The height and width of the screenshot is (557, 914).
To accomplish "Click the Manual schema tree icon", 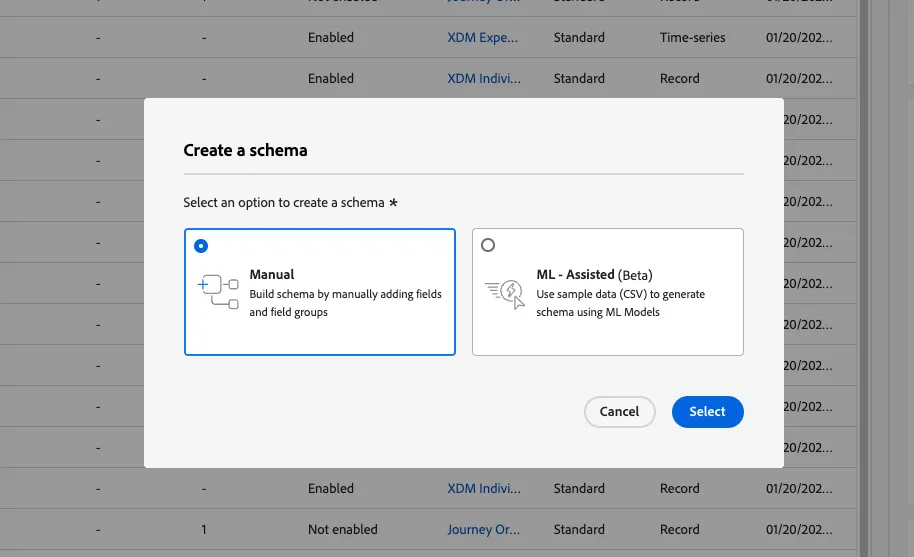I will 218,292.
